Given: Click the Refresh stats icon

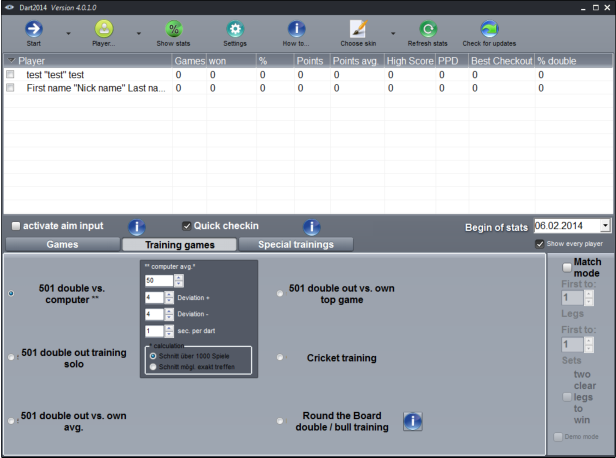Looking at the screenshot, I should (x=427, y=29).
